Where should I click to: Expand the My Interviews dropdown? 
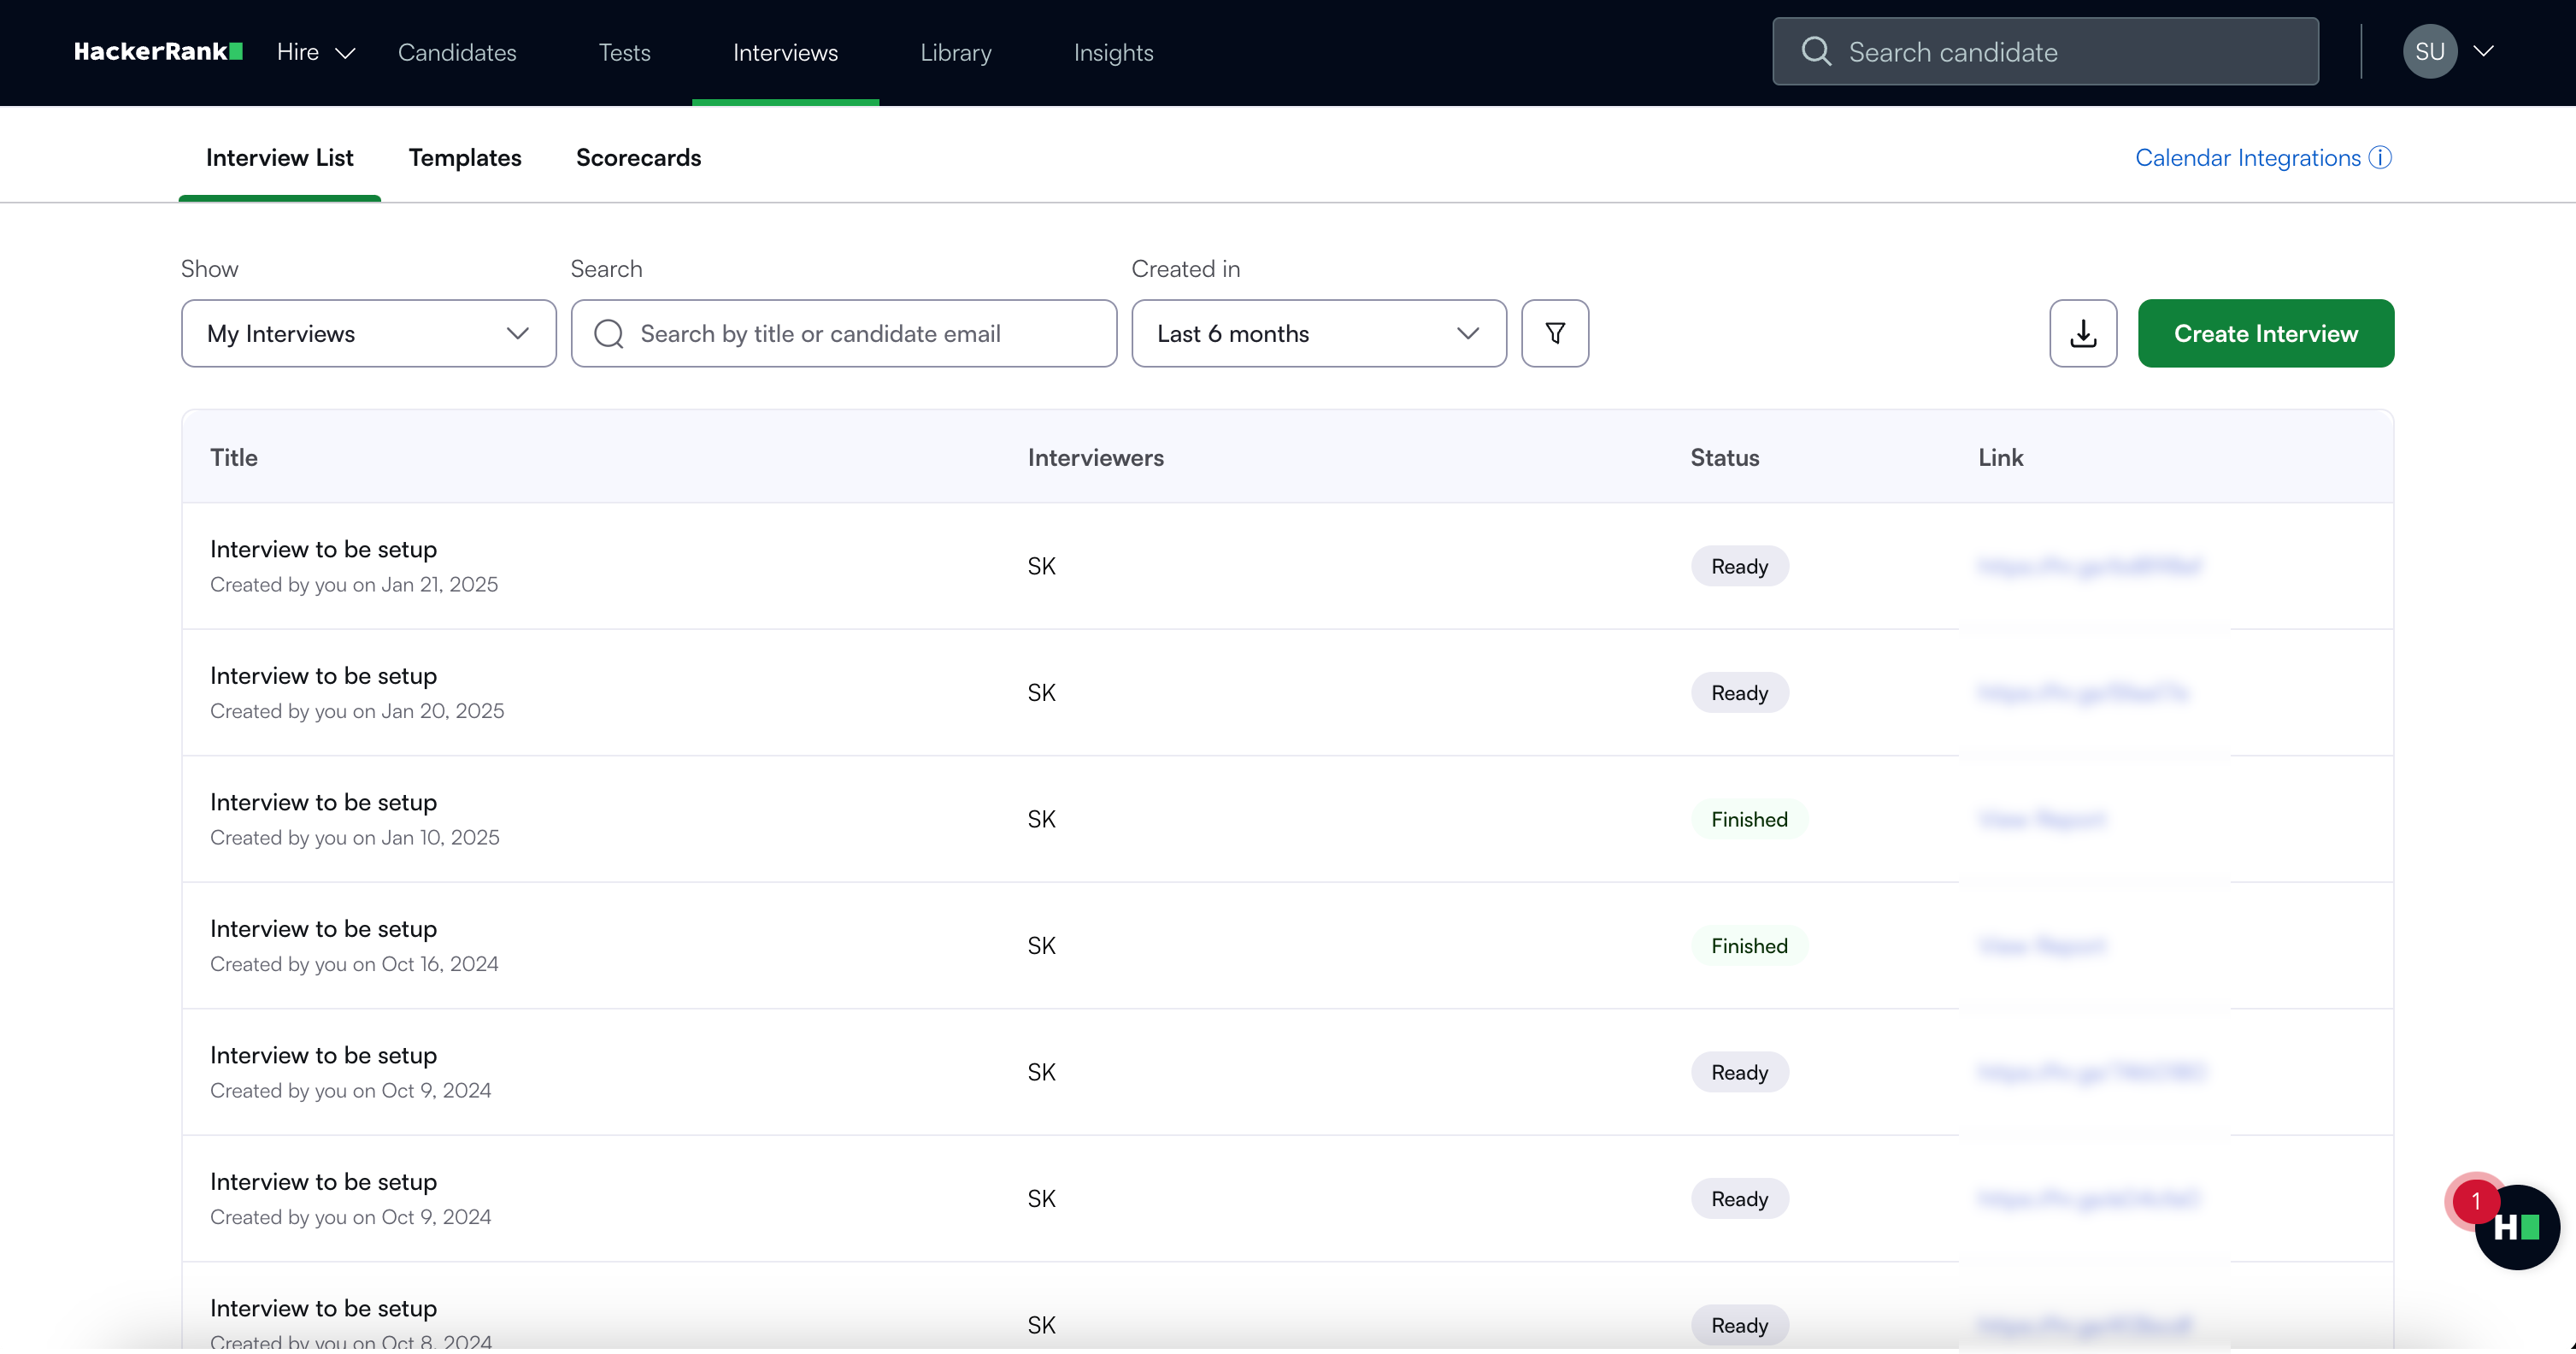[x=368, y=333]
